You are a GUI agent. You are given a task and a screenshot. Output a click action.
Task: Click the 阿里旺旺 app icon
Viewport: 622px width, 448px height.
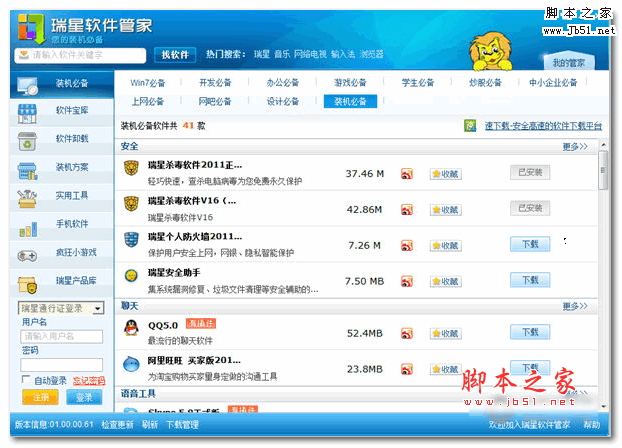[x=131, y=364]
